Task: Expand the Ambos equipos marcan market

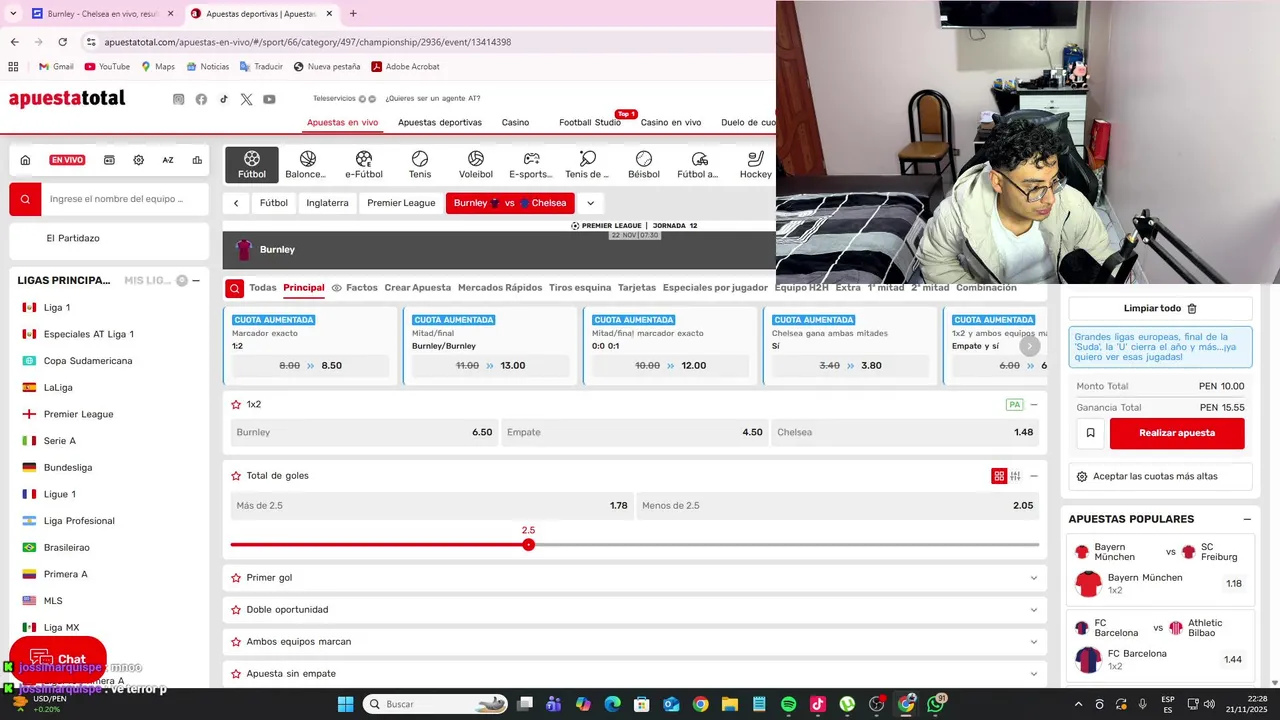Action: tap(1033, 642)
